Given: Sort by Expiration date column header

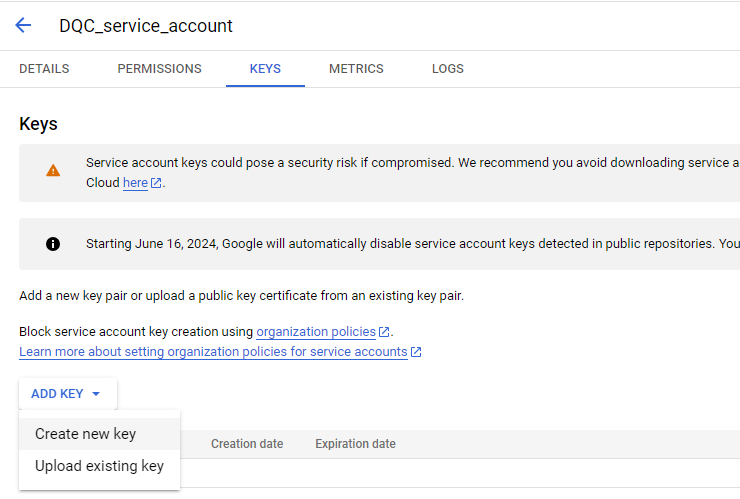Looking at the screenshot, I should click(x=355, y=444).
